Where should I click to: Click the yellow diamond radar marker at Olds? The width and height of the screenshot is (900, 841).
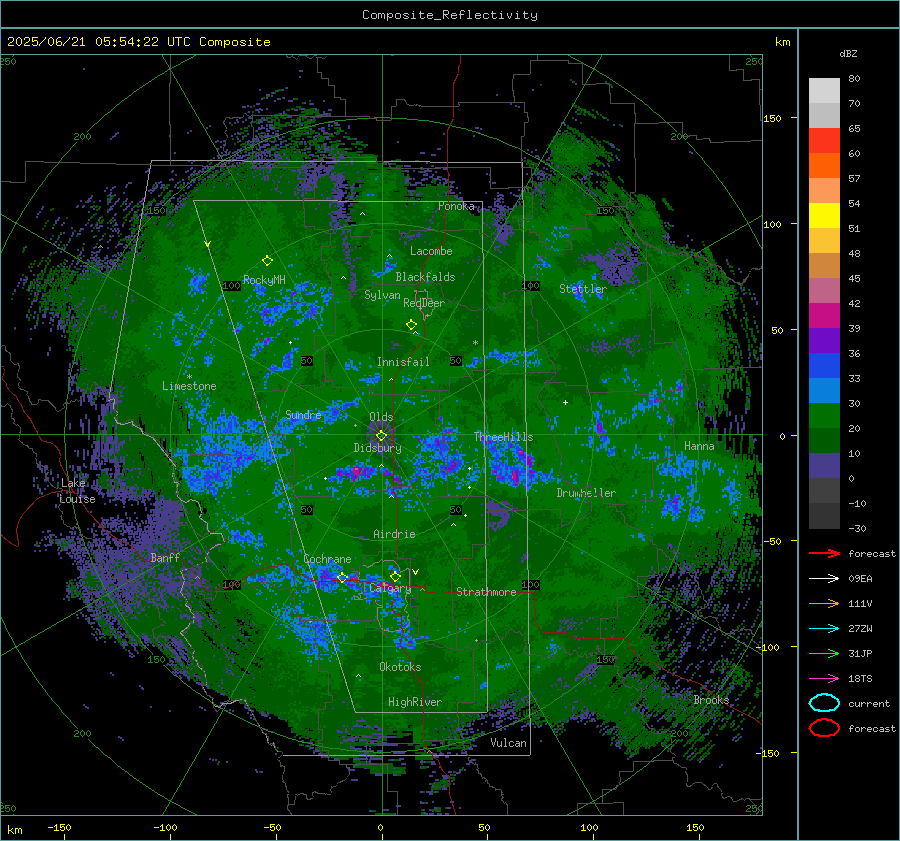pyautogui.click(x=381, y=436)
